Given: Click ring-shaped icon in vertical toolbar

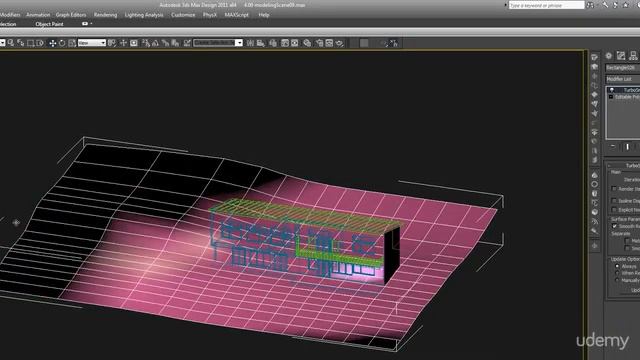Looking at the screenshot, I should click(x=595, y=184).
